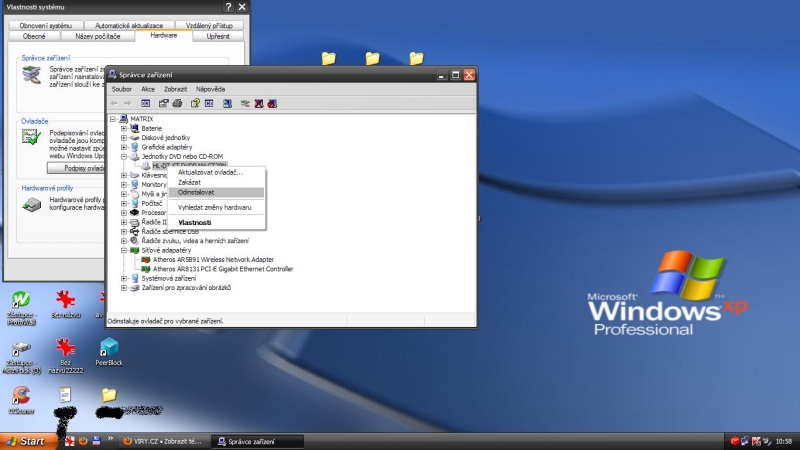
Task: Launch Firefox from the quick launch bar
Action: tap(83, 441)
